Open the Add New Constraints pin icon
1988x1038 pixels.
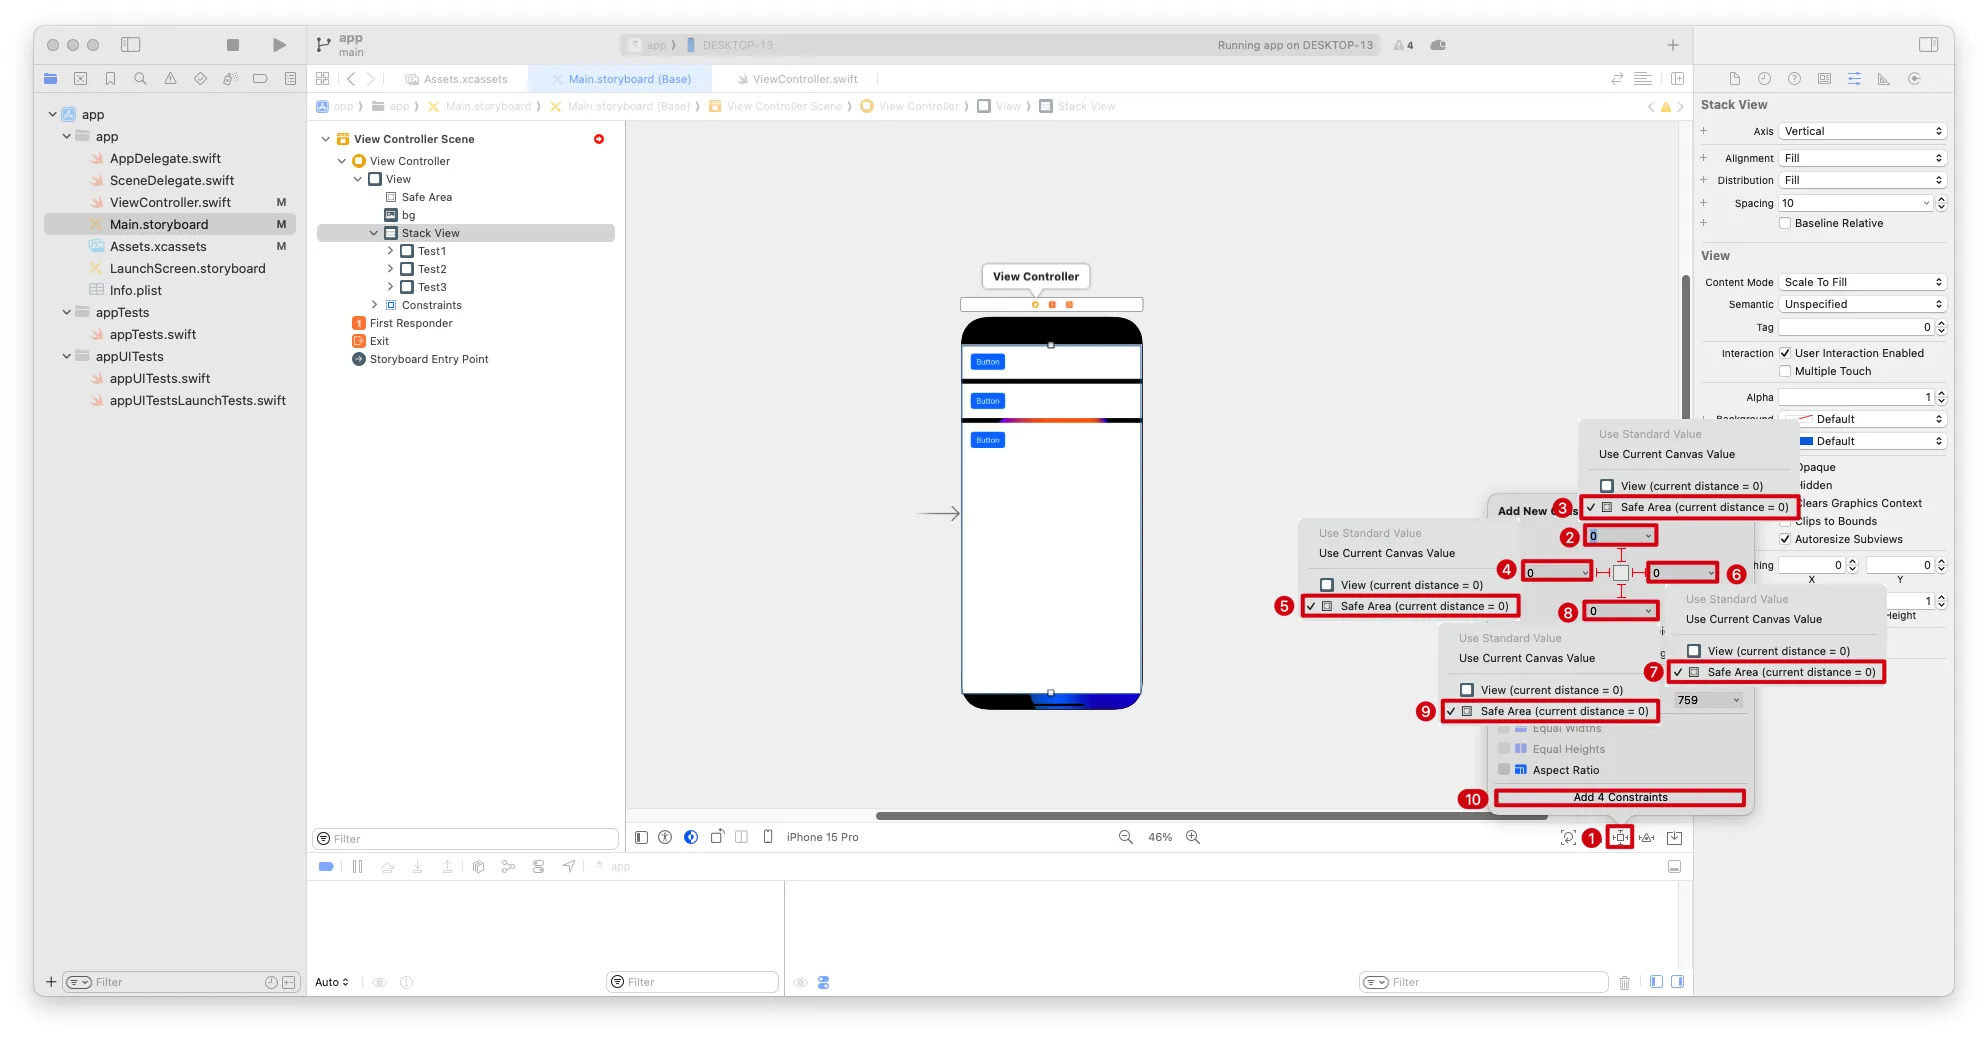1620,838
